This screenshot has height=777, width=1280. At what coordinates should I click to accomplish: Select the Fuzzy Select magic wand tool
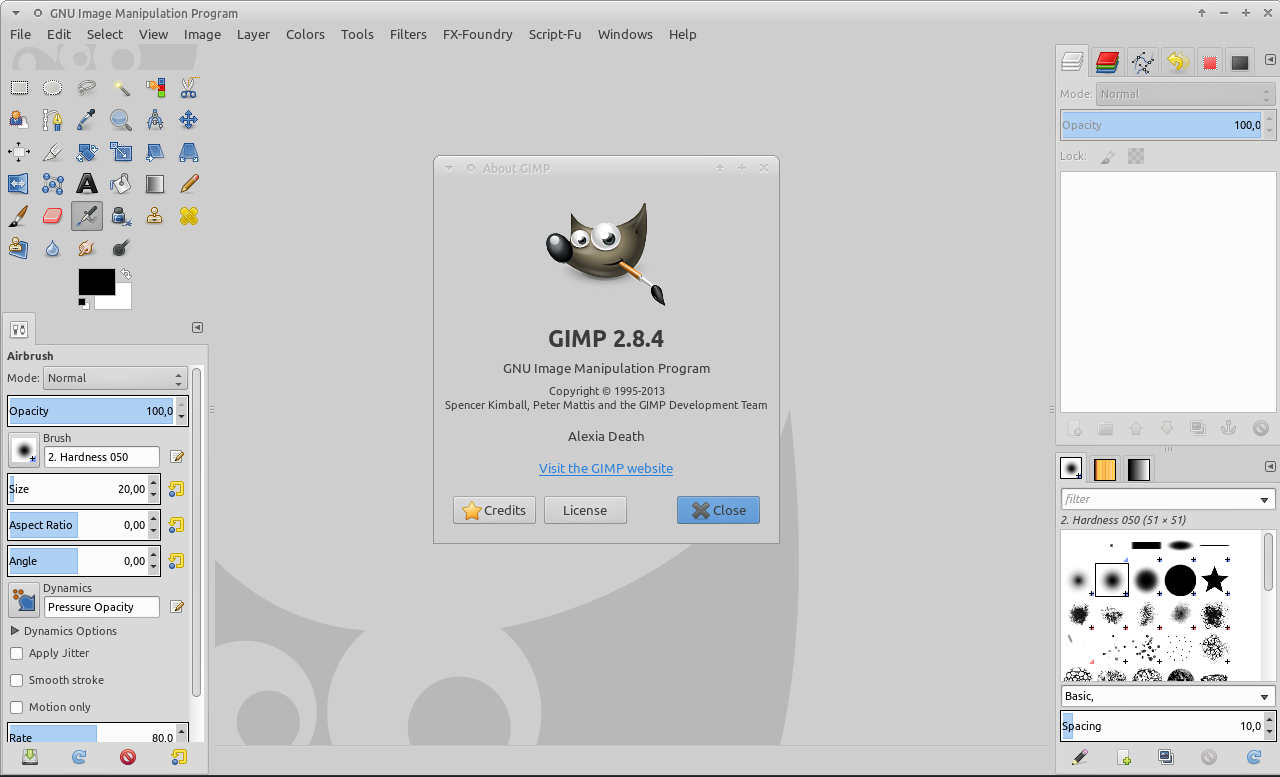click(121, 88)
